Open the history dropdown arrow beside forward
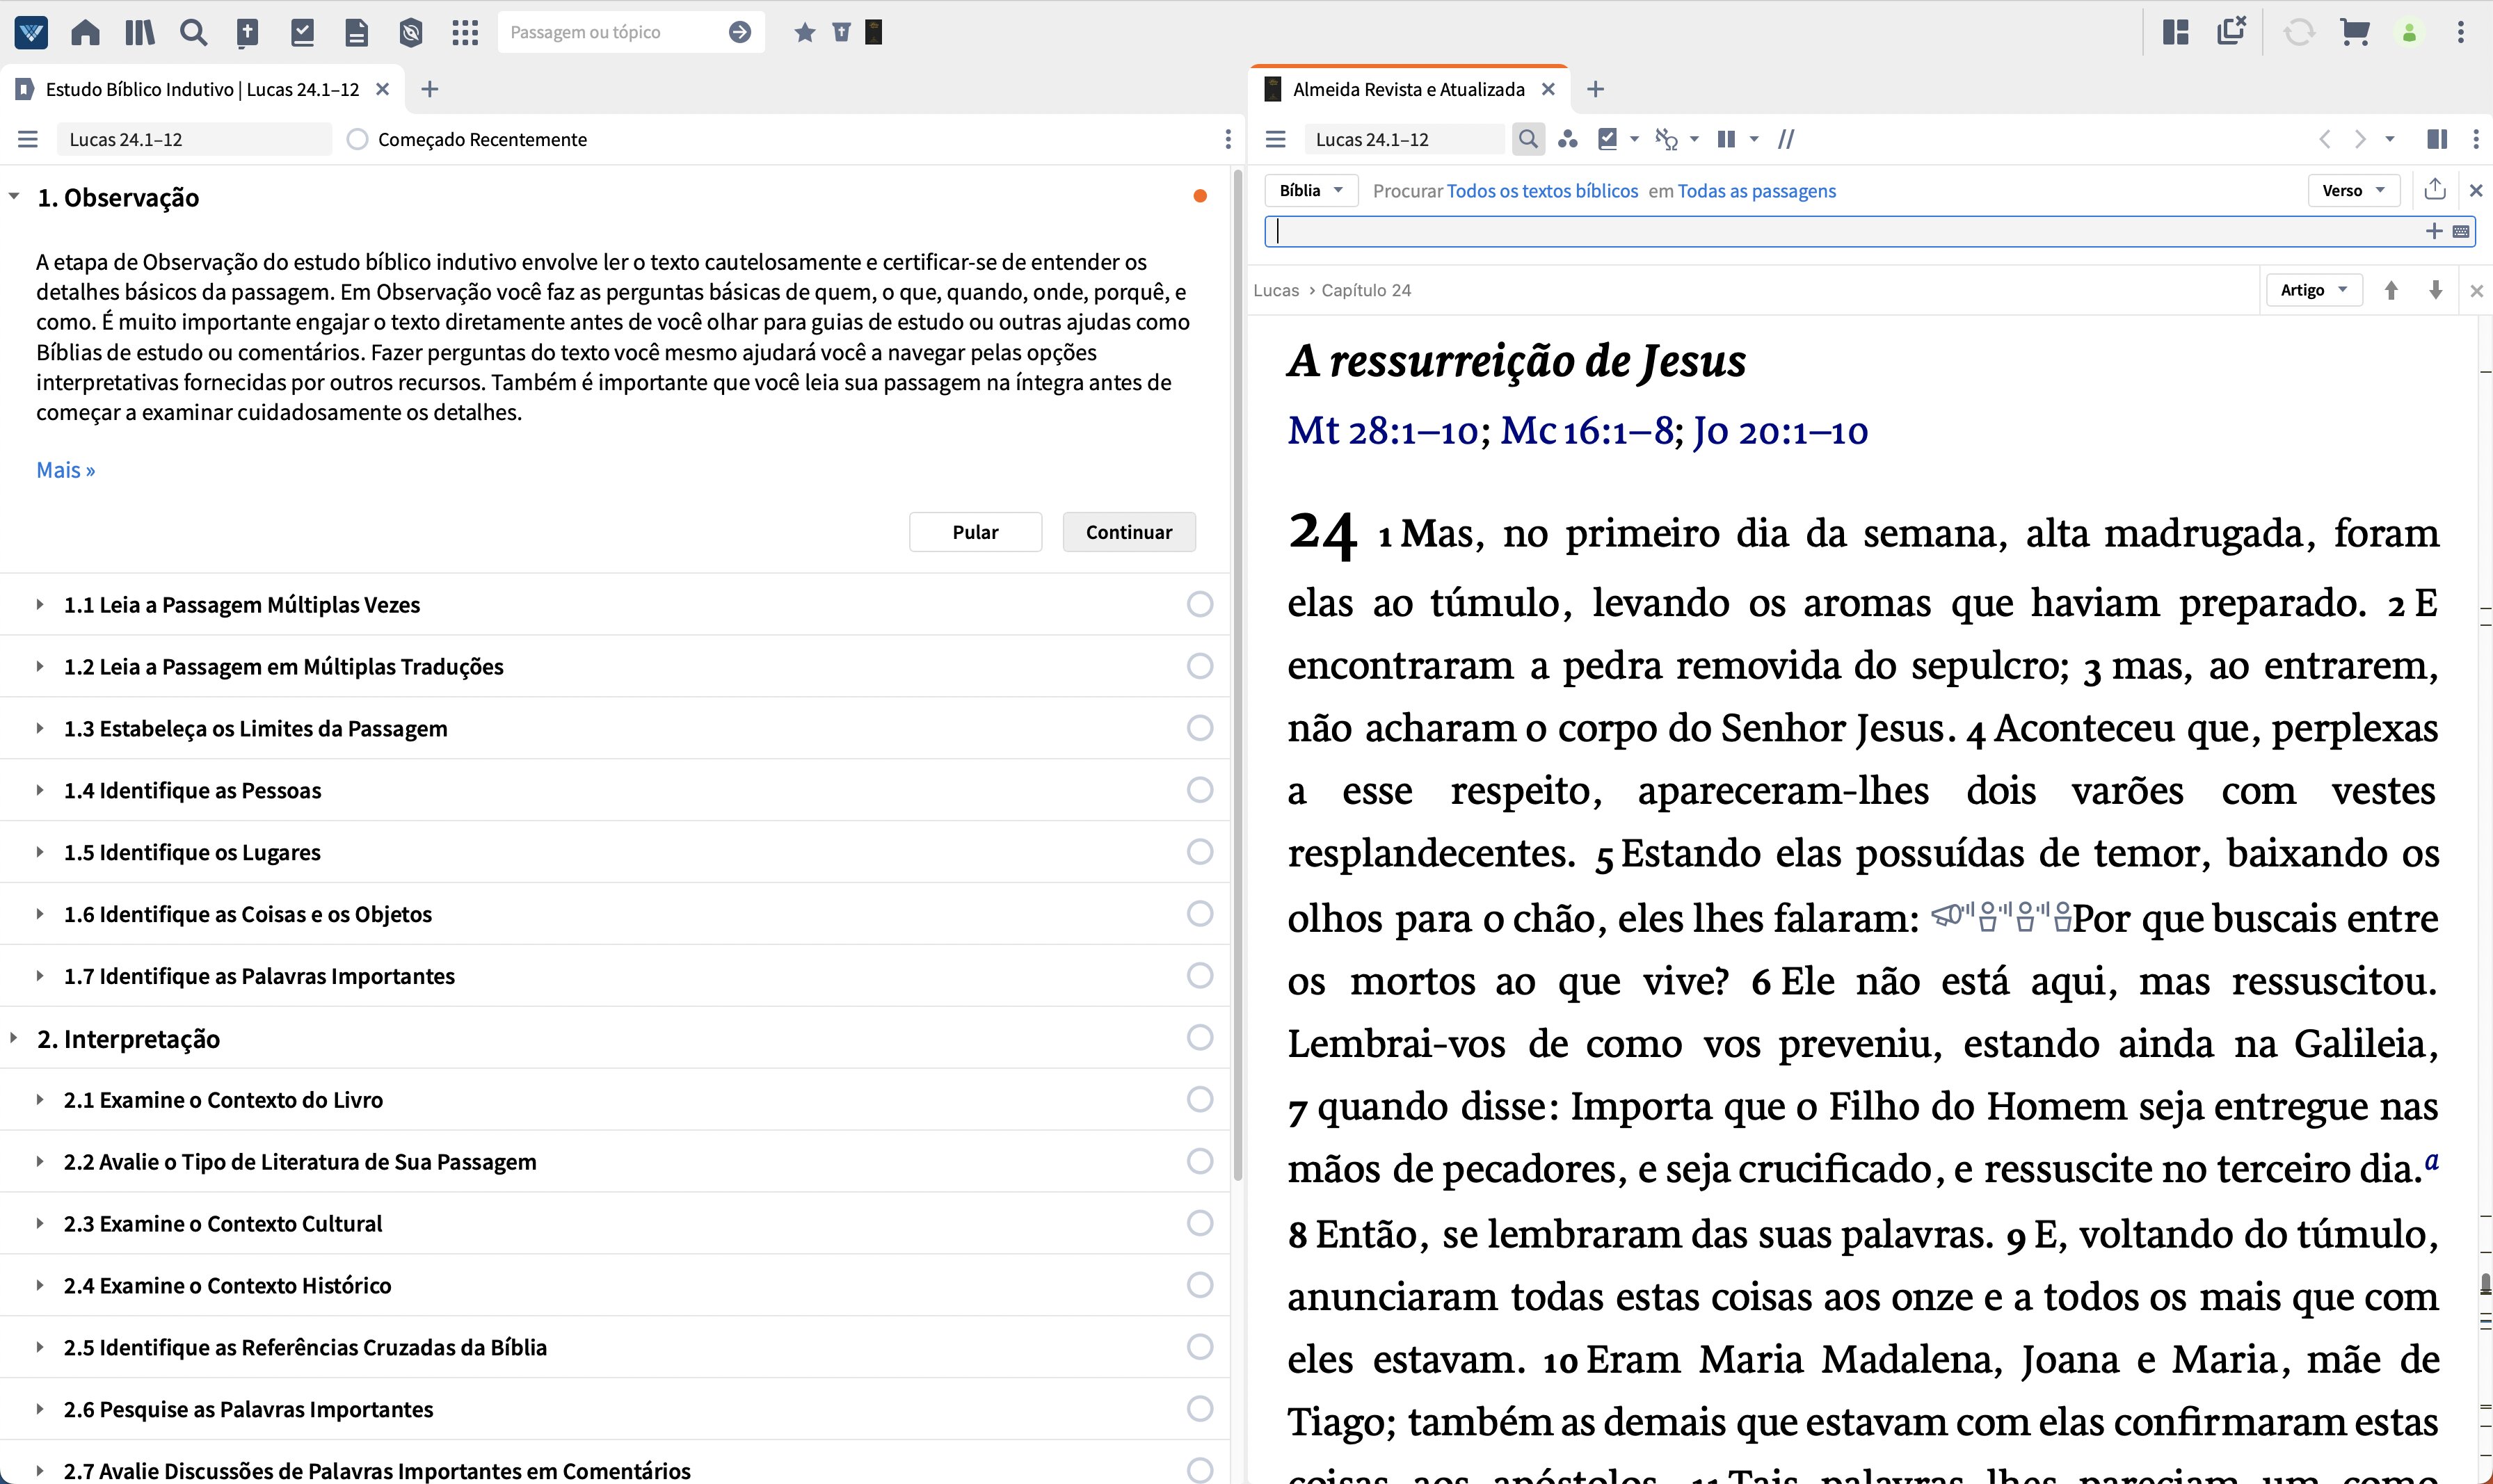Screen dimensions: 2493x1484 2390,139
